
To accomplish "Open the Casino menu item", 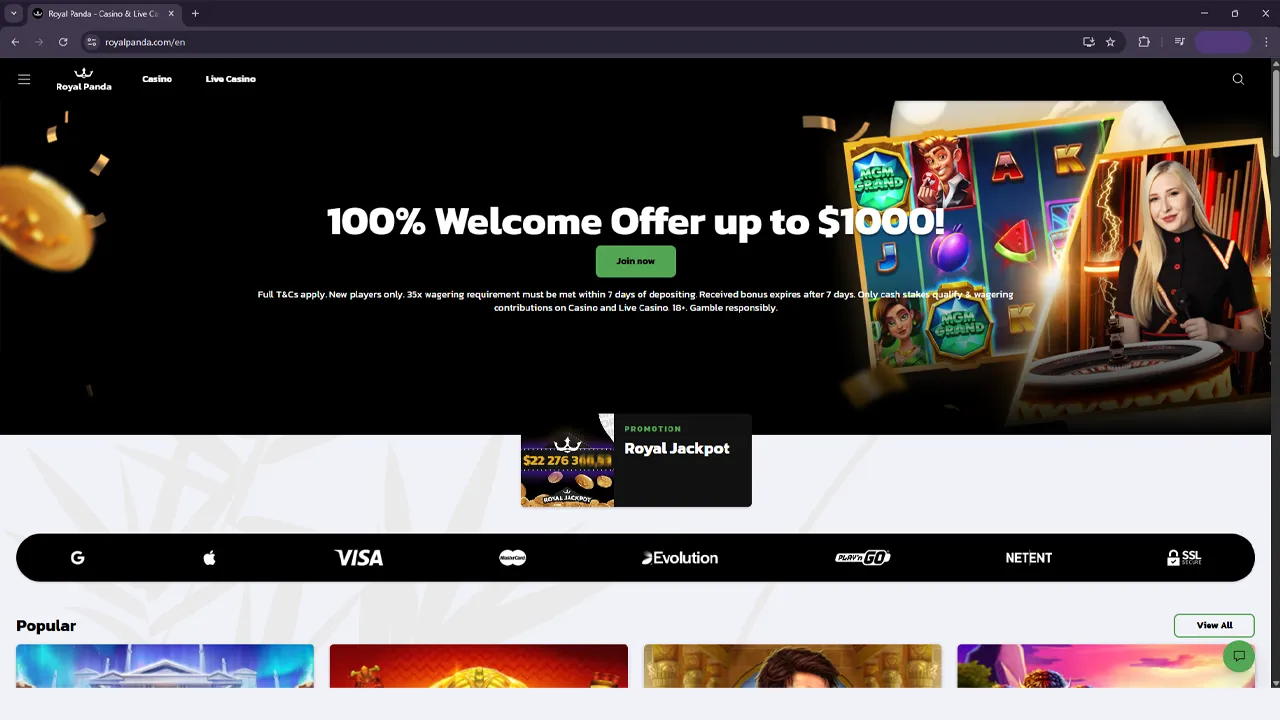I will tap(157, 79).
